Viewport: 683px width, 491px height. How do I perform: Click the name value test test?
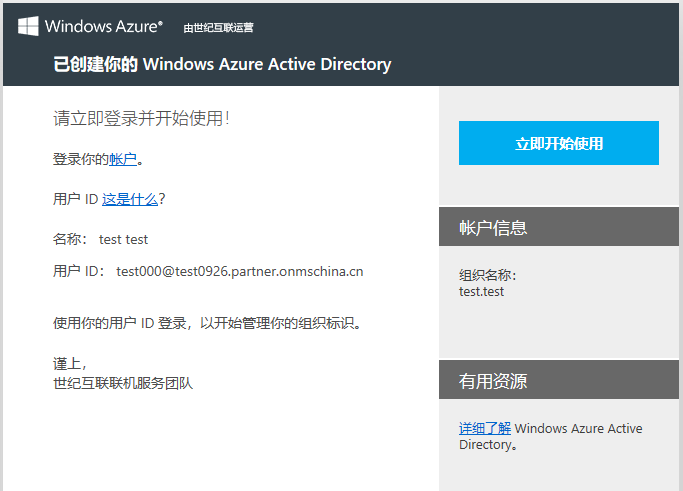pos(123,239)
